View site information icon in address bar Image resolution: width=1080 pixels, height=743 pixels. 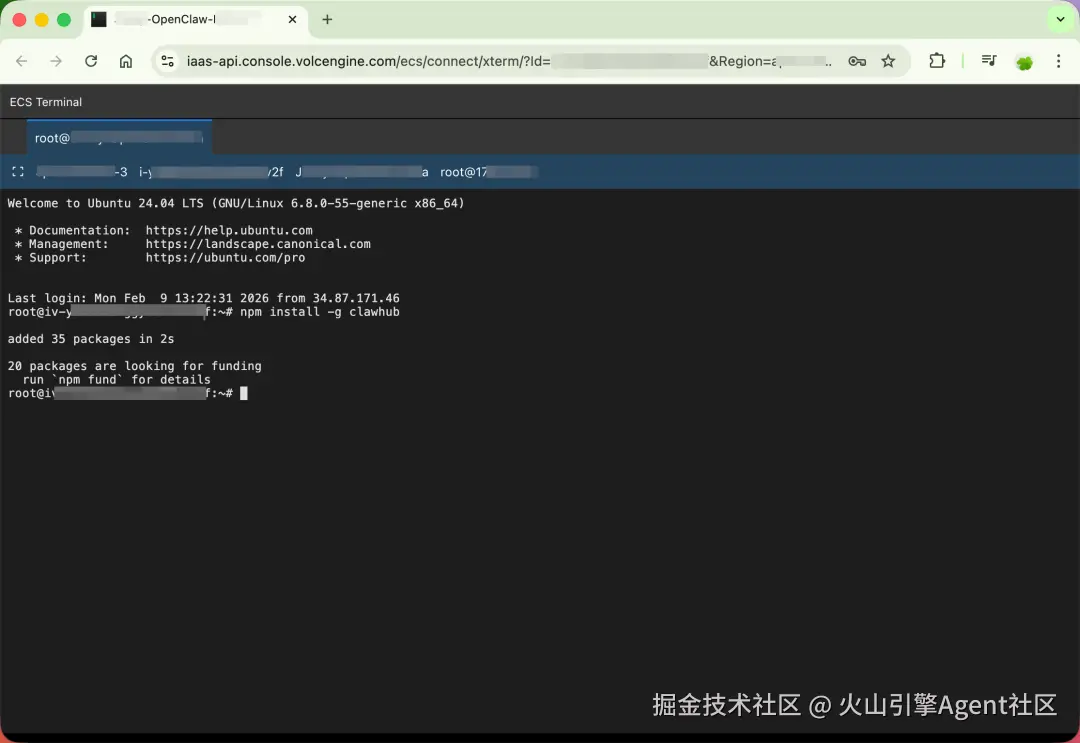click(x=167, y=61)
